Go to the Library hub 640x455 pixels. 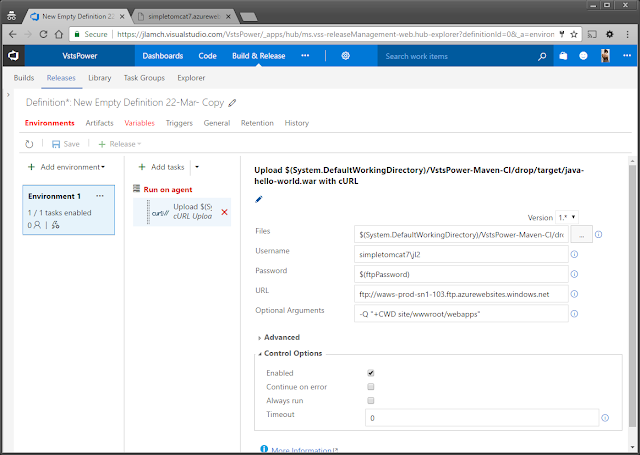100,78
